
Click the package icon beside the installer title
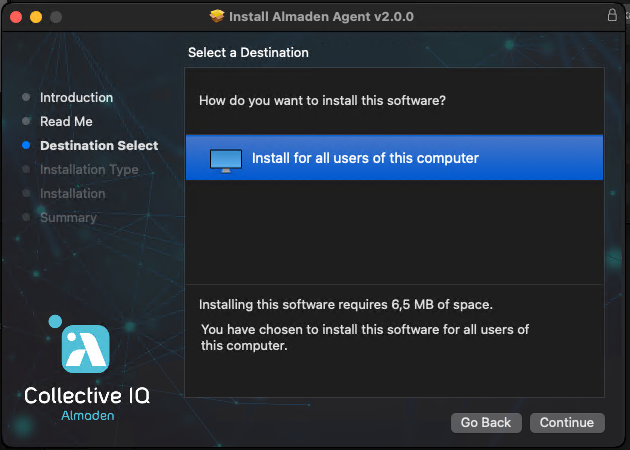pos(217,17)
